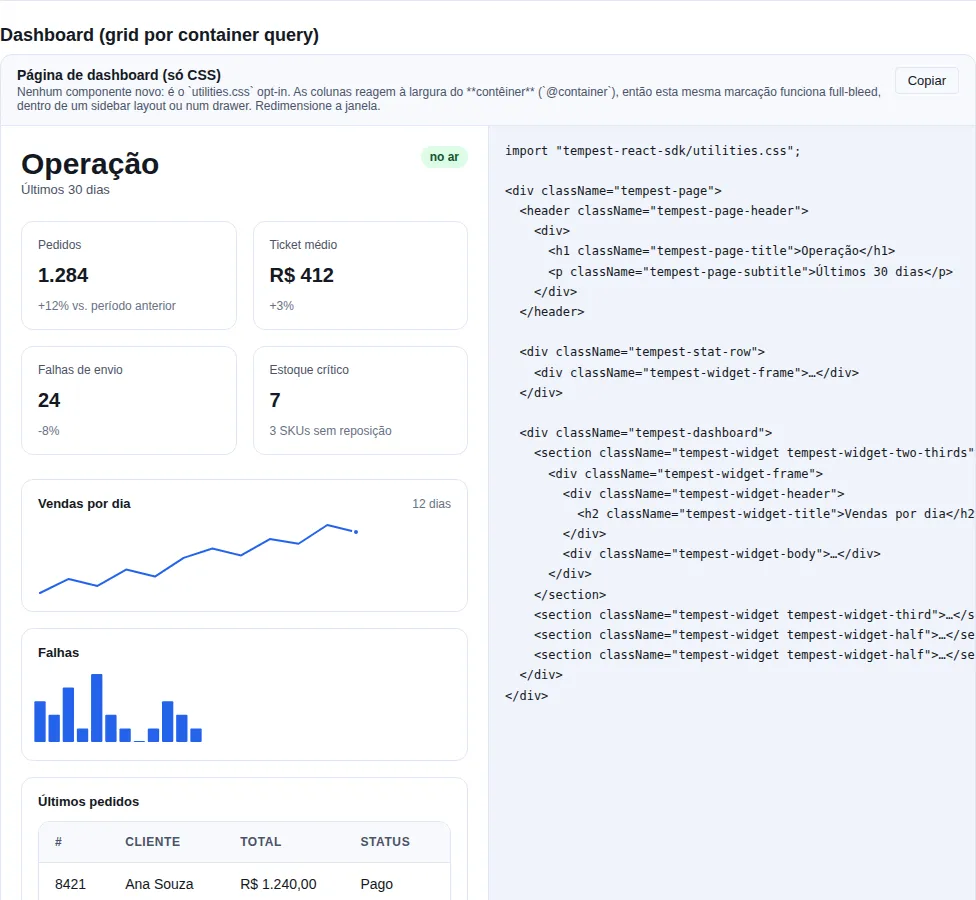Click the Últimos pedidos heading

click(88, 802)
